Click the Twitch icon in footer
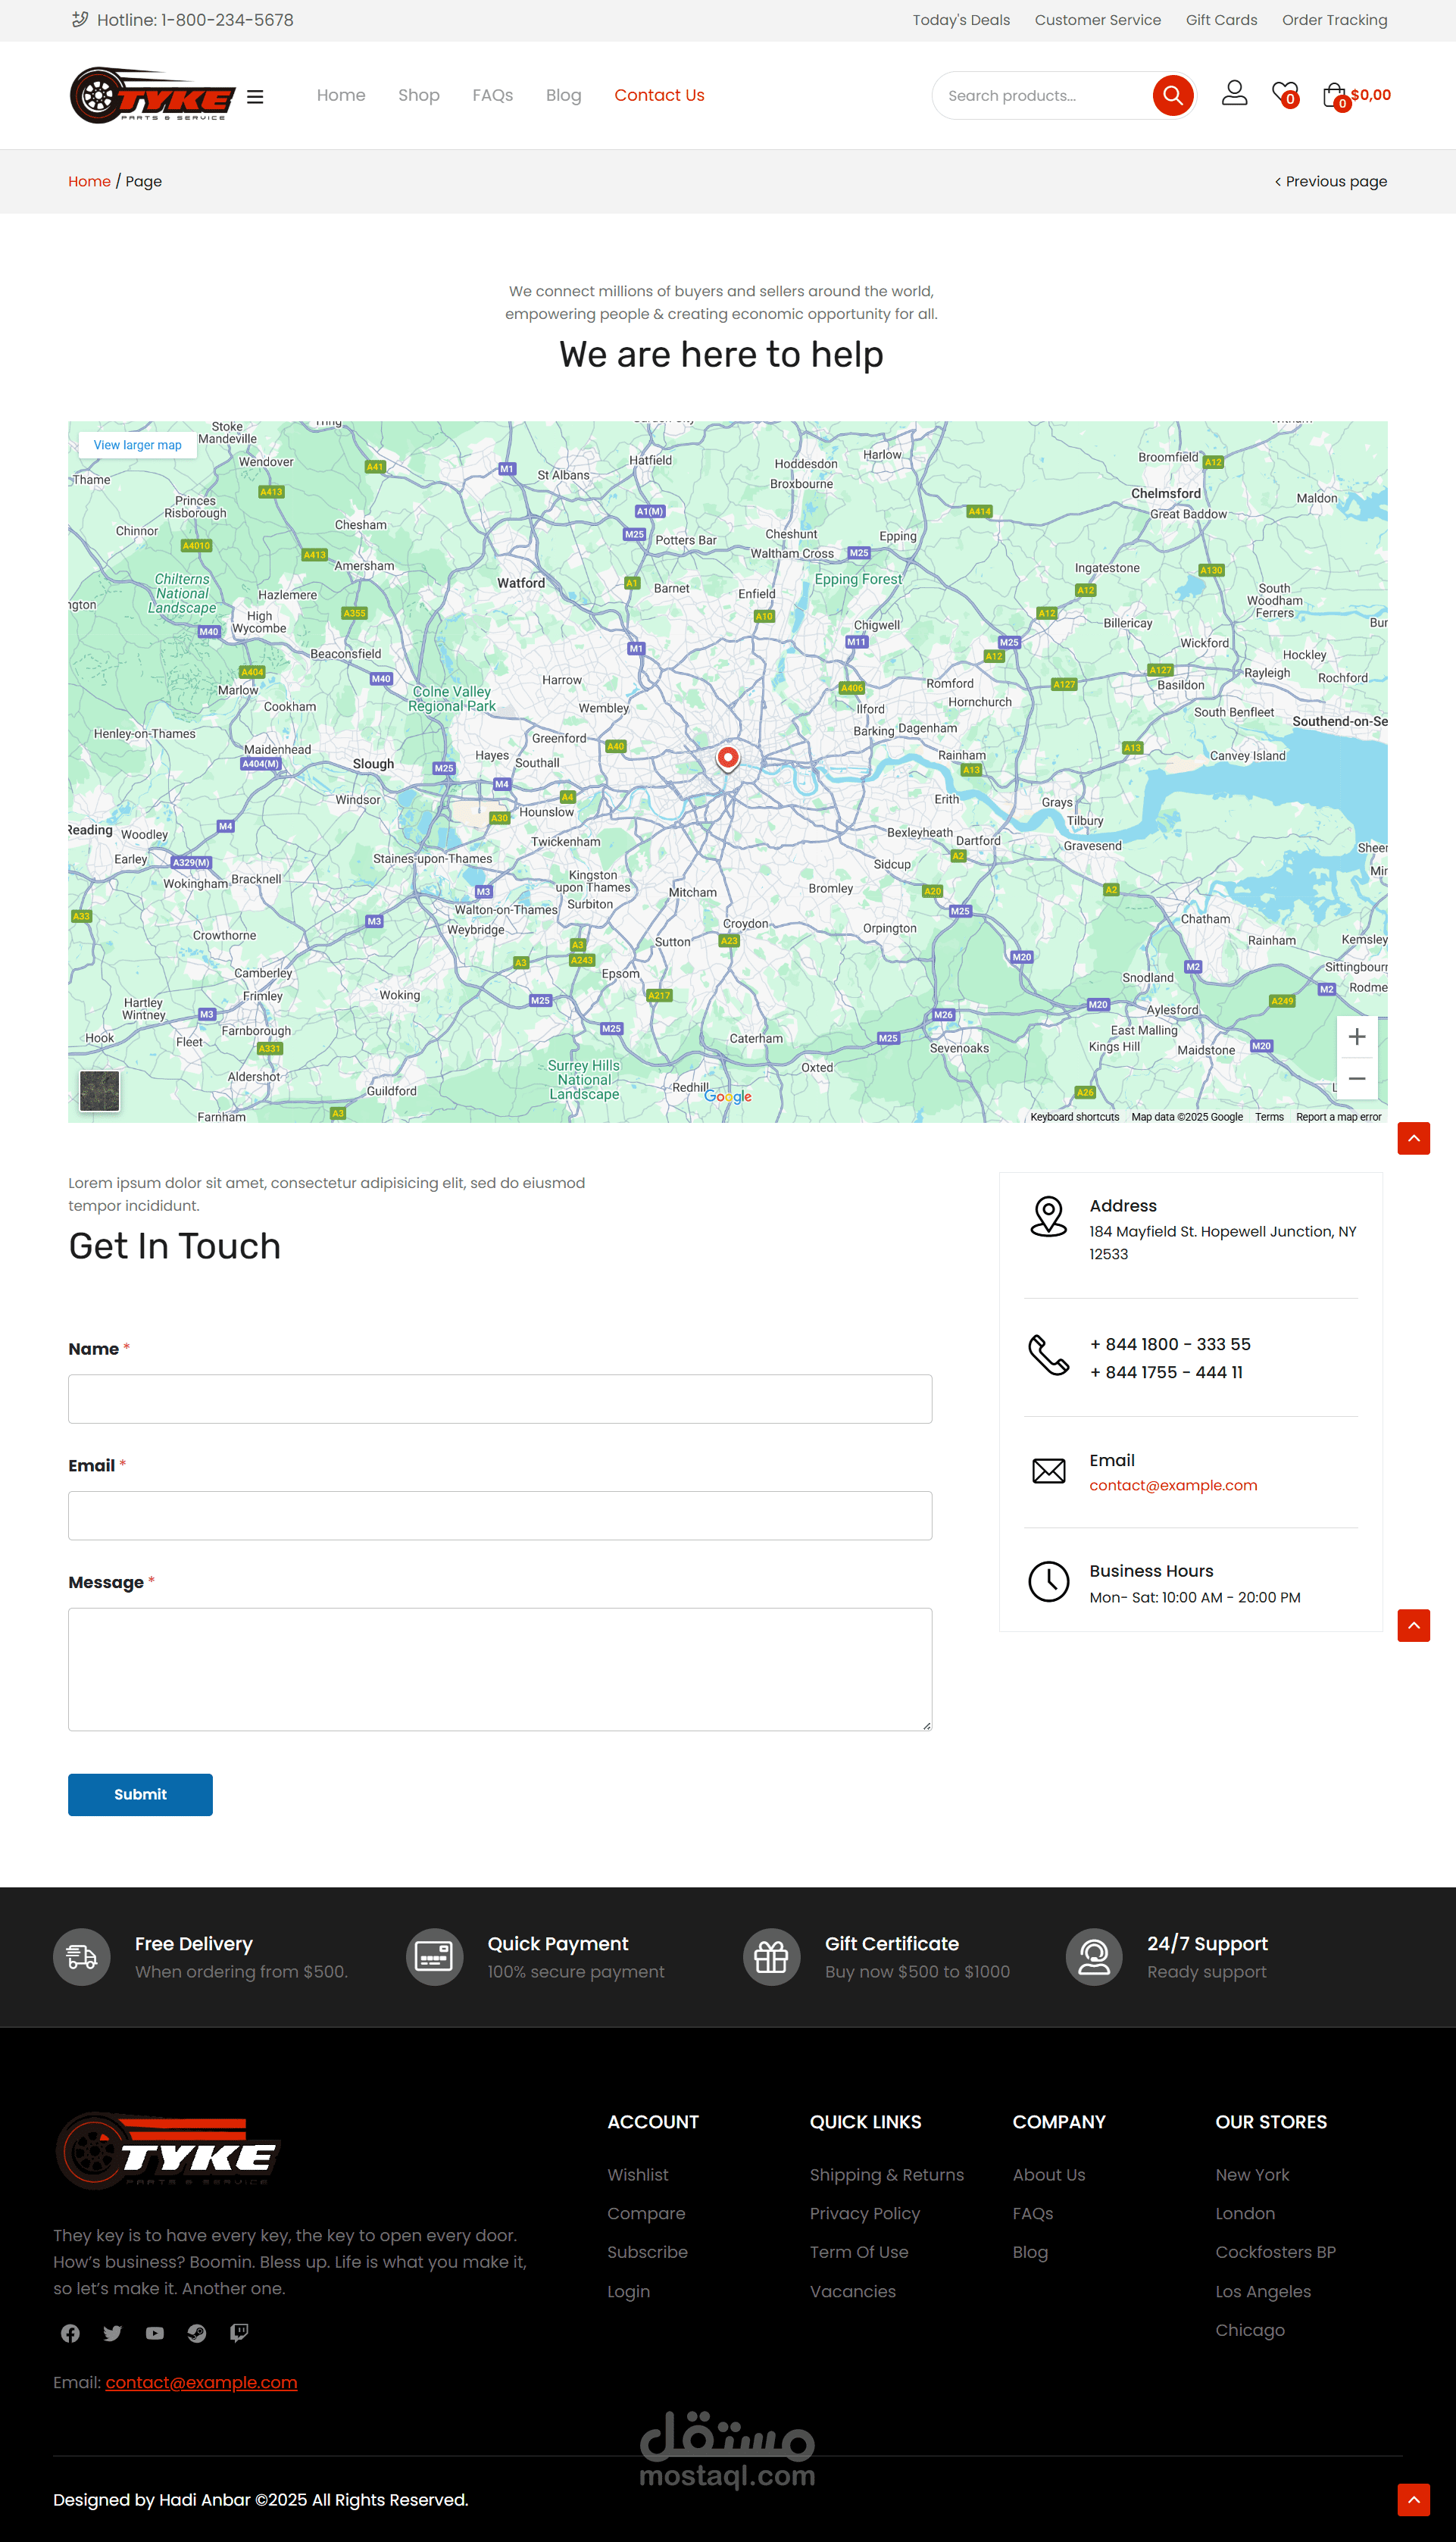Screen dimensions: 1456x2542 [x=239, y=2333]
